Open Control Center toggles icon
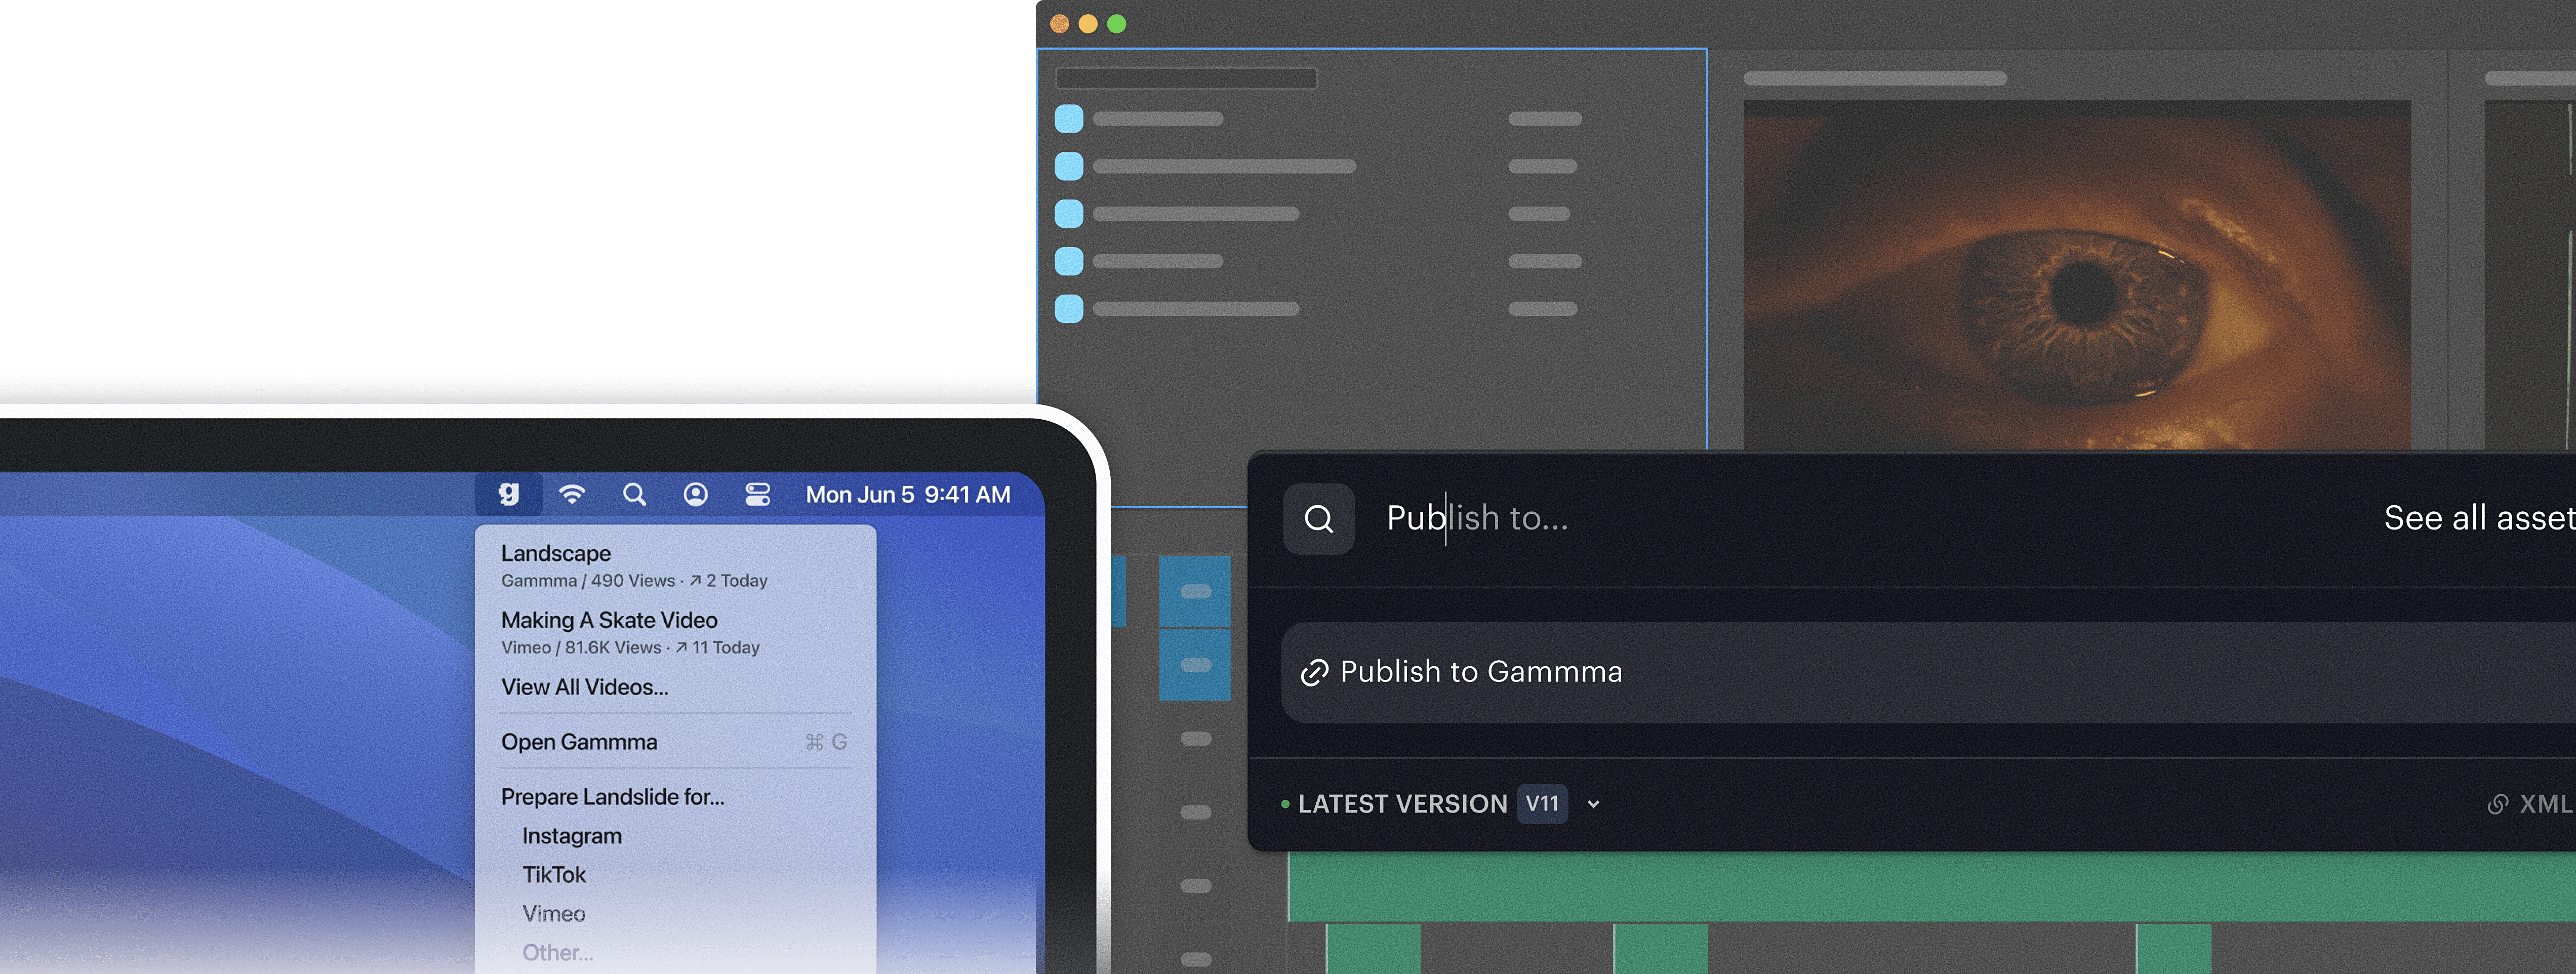Viewport: 2576px width, 974px height. point(758,494)
